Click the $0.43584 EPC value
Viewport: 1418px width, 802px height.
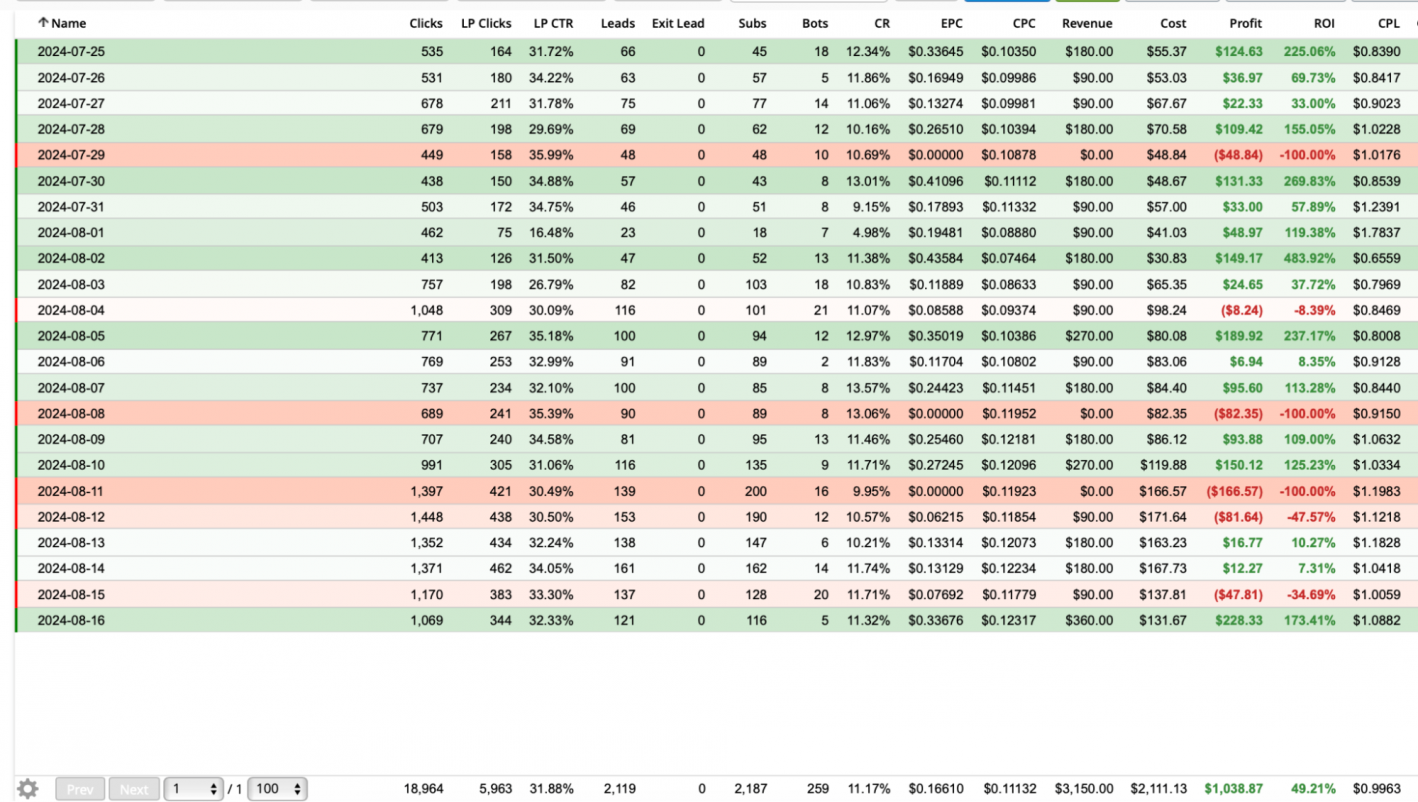936,258
